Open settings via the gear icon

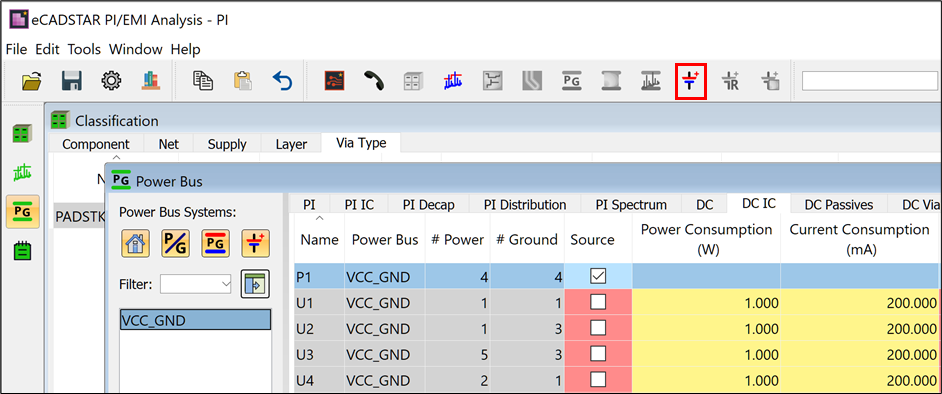(x=111, y=80)
